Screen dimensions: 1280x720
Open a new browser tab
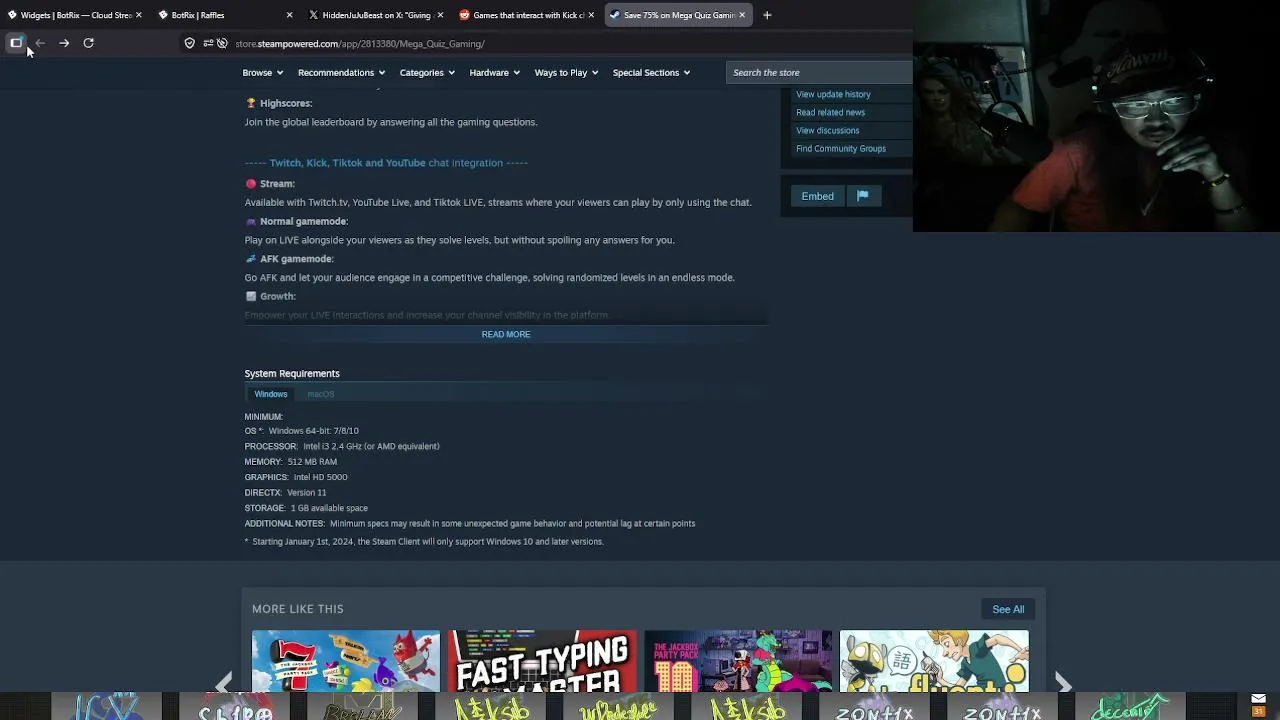pyautogui.click(x=767, y=15)
